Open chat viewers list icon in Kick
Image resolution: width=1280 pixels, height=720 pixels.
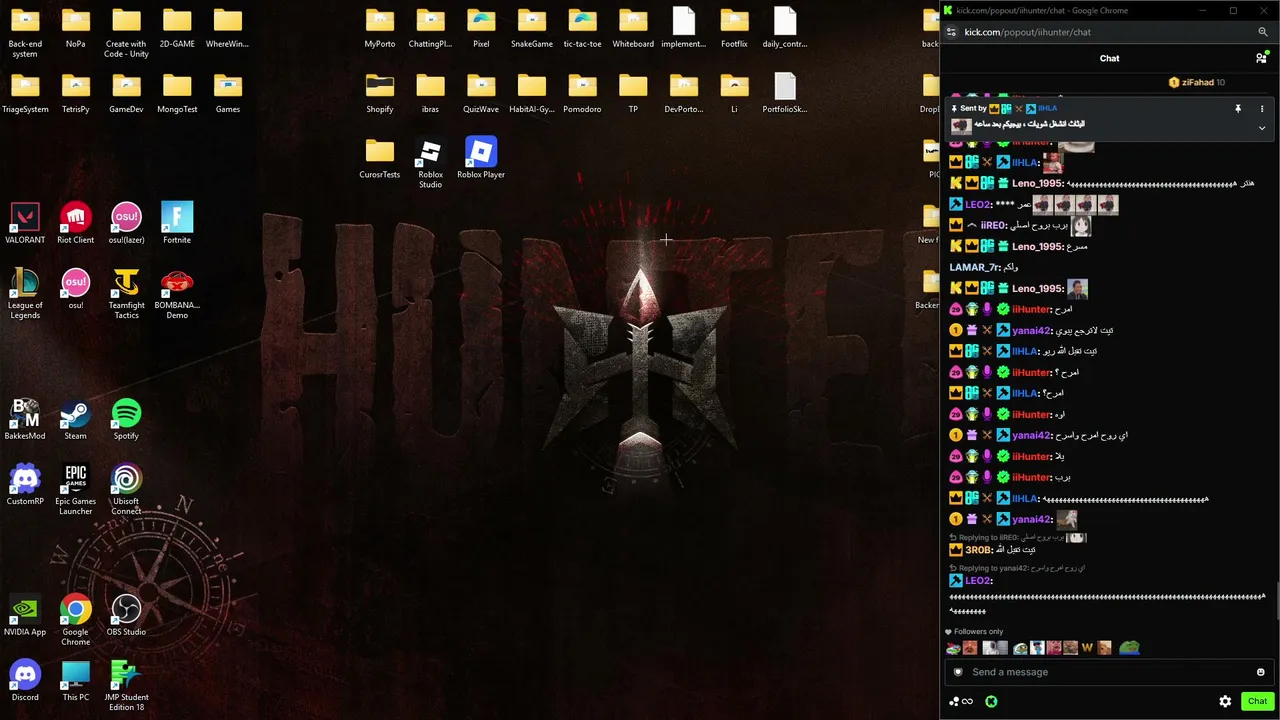point(1262,58)
